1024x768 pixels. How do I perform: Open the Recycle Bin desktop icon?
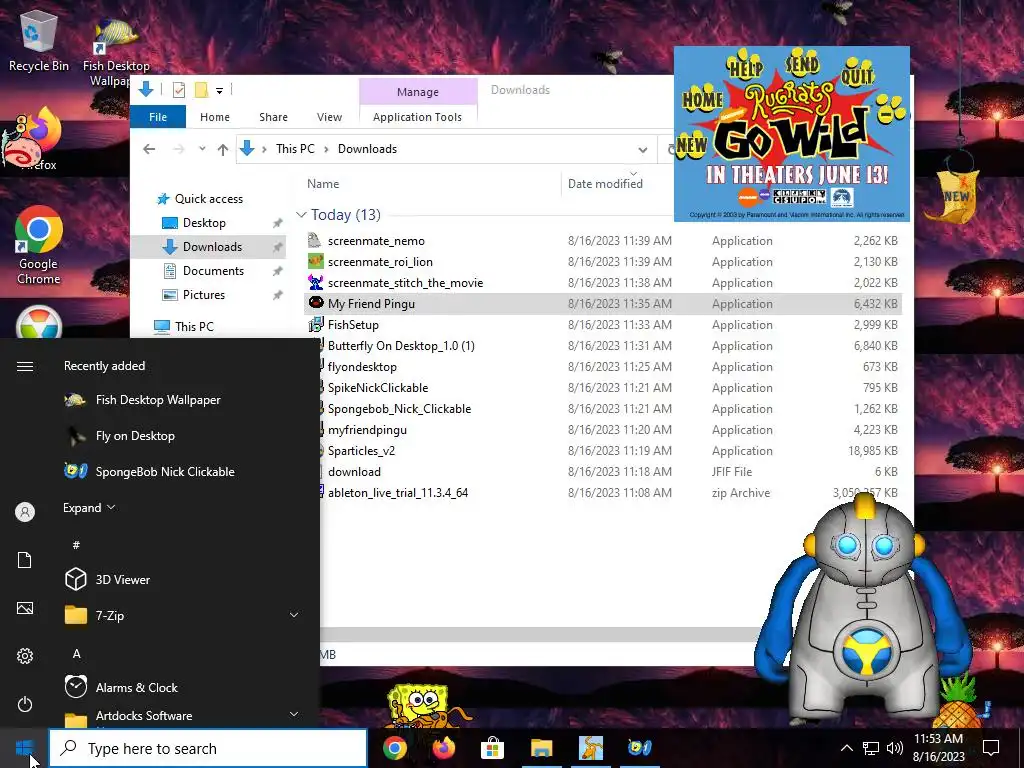coord(39,42)
